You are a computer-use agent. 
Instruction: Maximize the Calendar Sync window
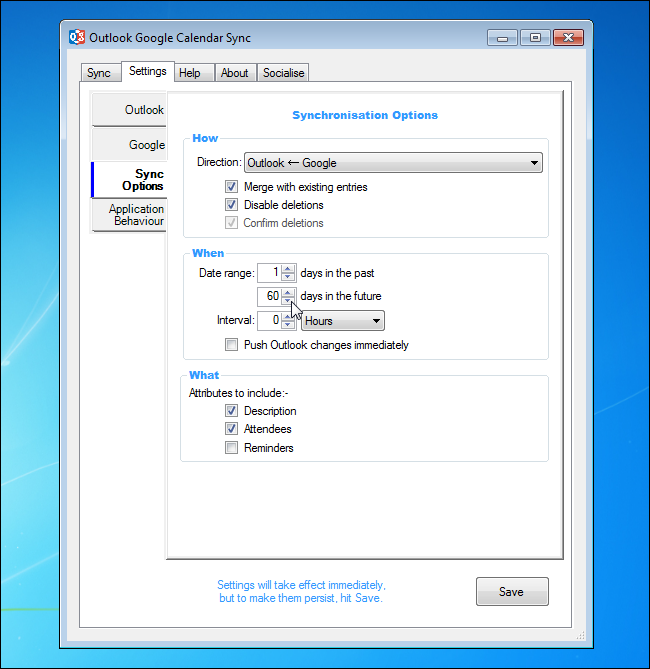(535, 38)
